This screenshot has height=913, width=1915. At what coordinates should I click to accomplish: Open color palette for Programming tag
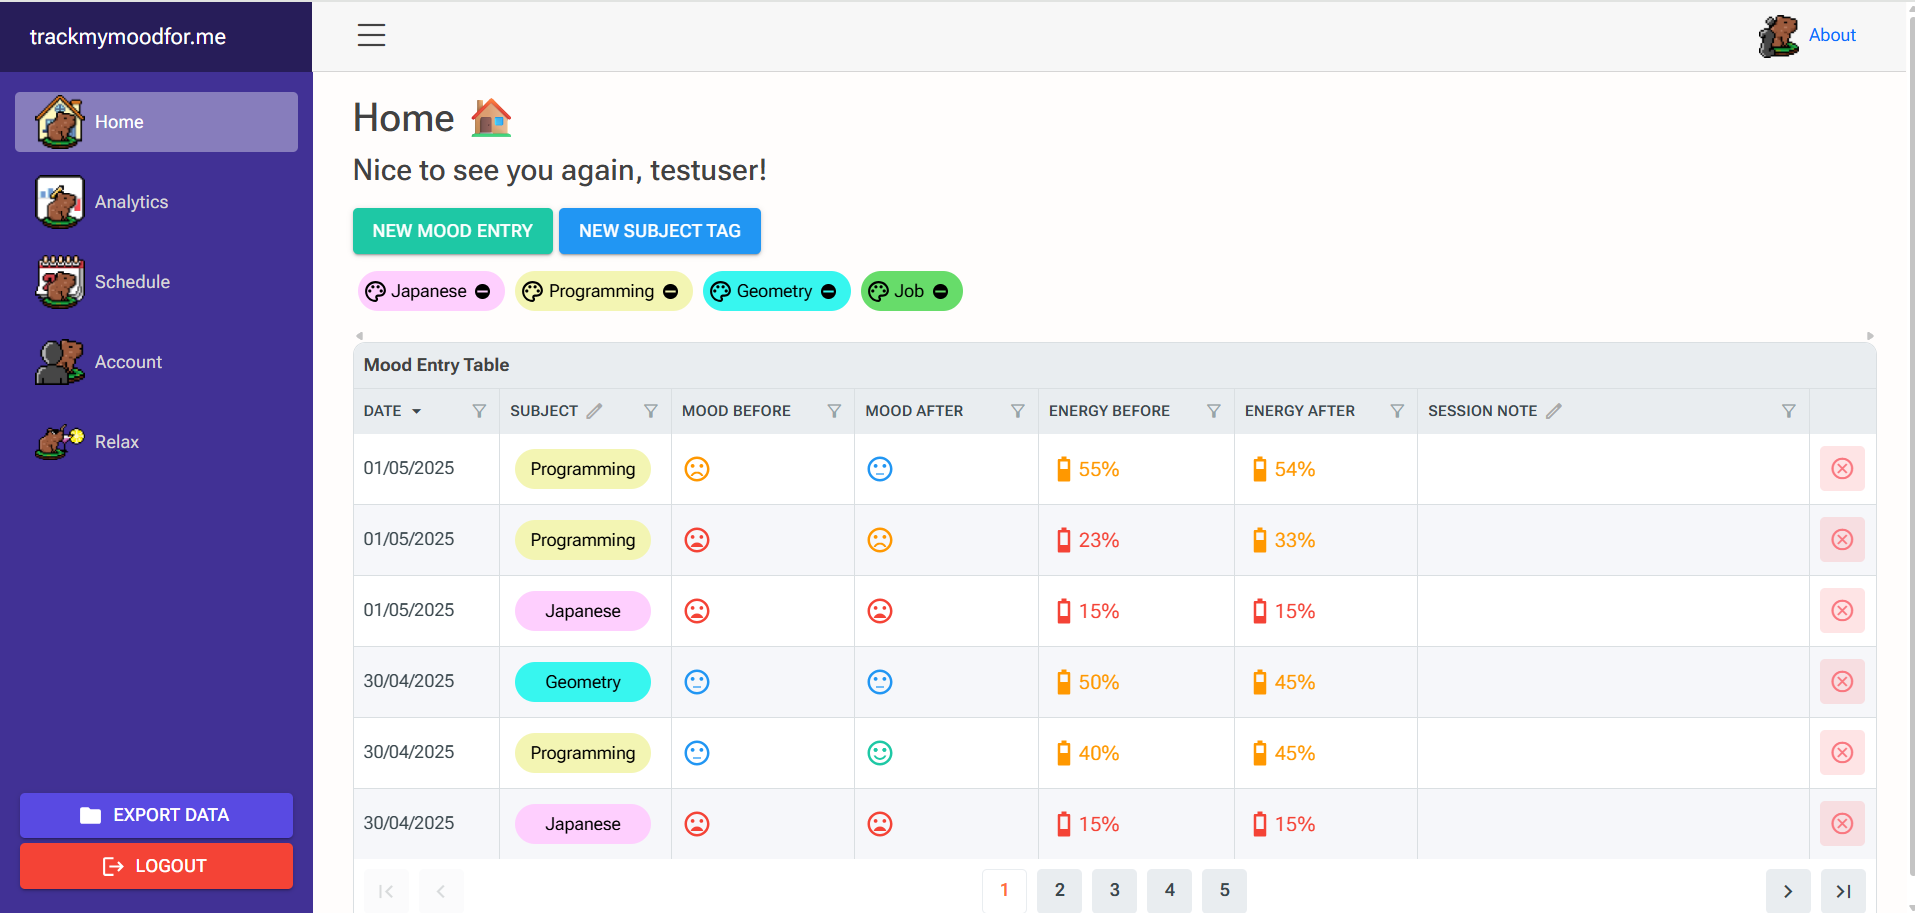tap(532, 291)
